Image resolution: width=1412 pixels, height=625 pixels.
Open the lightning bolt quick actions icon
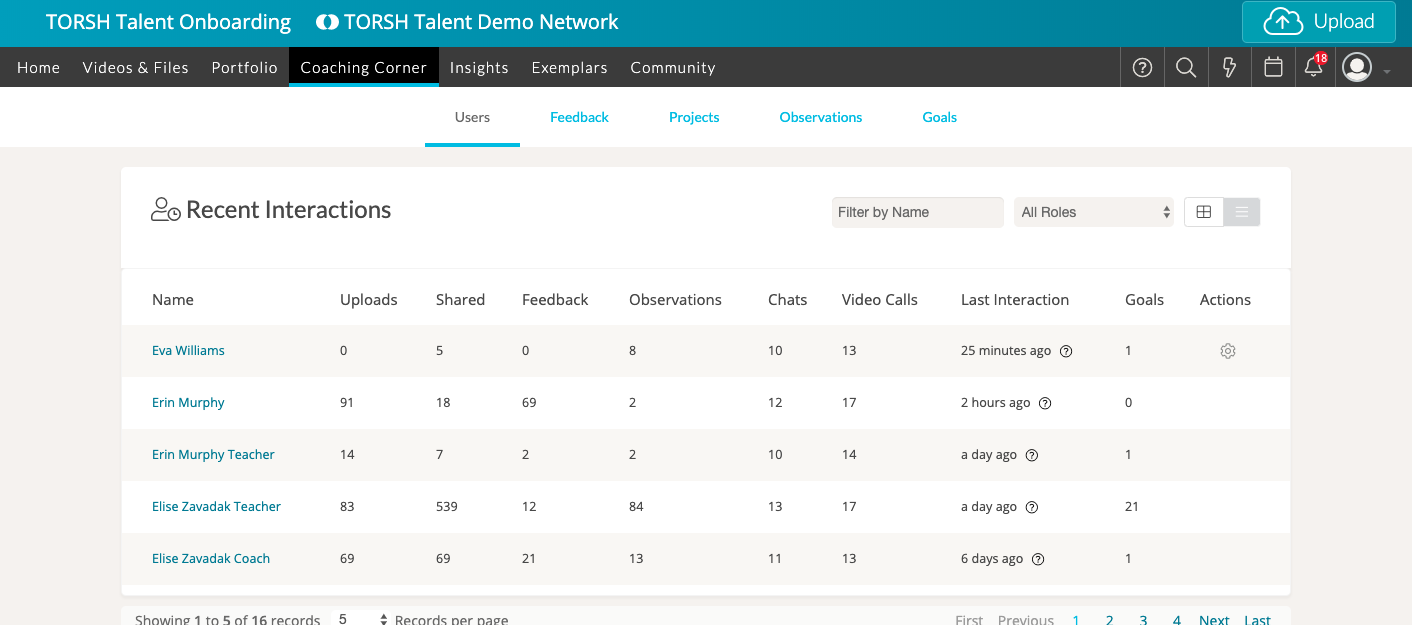[x=1230, y=68]
